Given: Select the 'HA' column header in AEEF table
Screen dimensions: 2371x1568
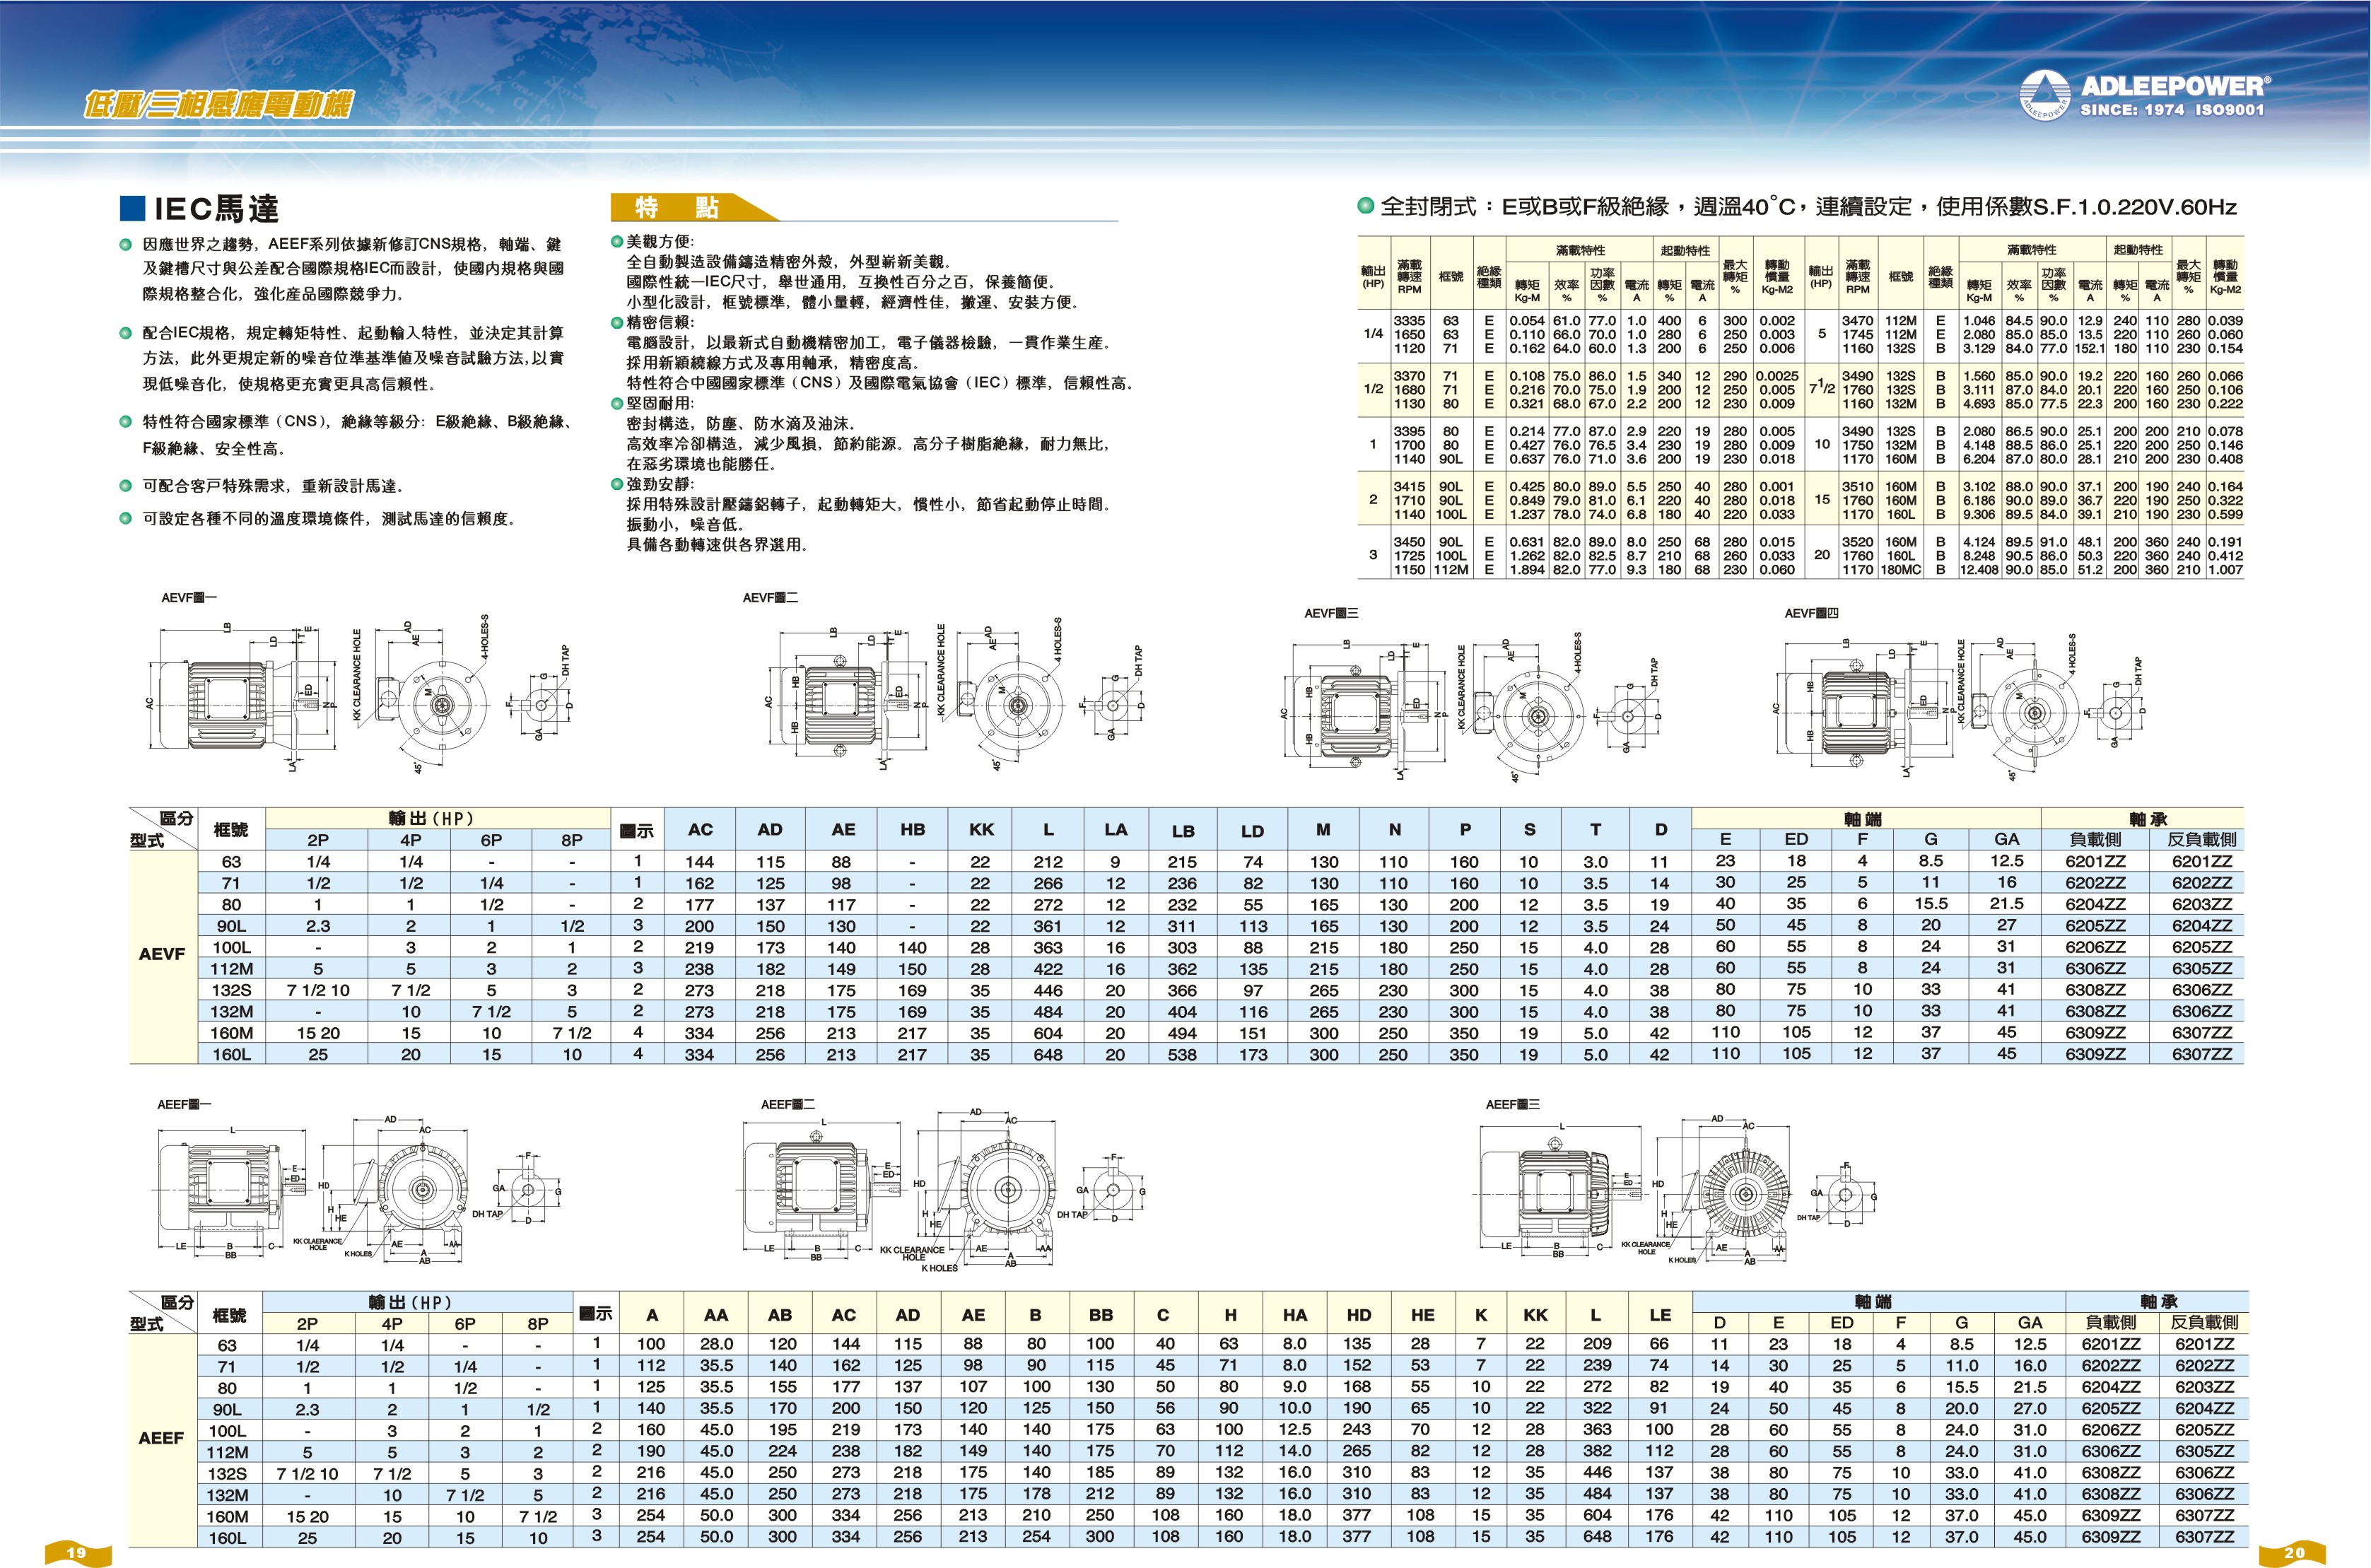Looking at the screenshot, I should (x=1295, y=1315).
